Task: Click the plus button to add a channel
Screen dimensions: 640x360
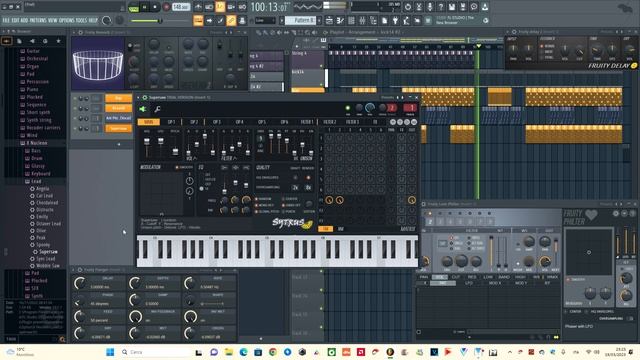Action: coord(119,144)
